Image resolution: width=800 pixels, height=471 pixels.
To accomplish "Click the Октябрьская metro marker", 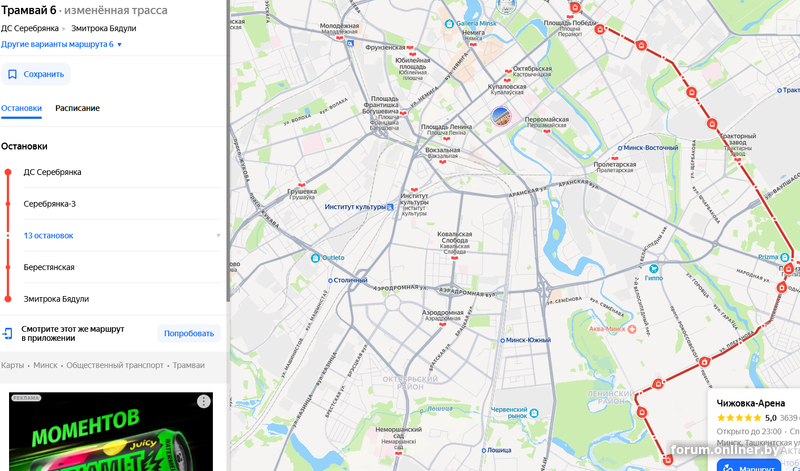I will tap(508, 71).
